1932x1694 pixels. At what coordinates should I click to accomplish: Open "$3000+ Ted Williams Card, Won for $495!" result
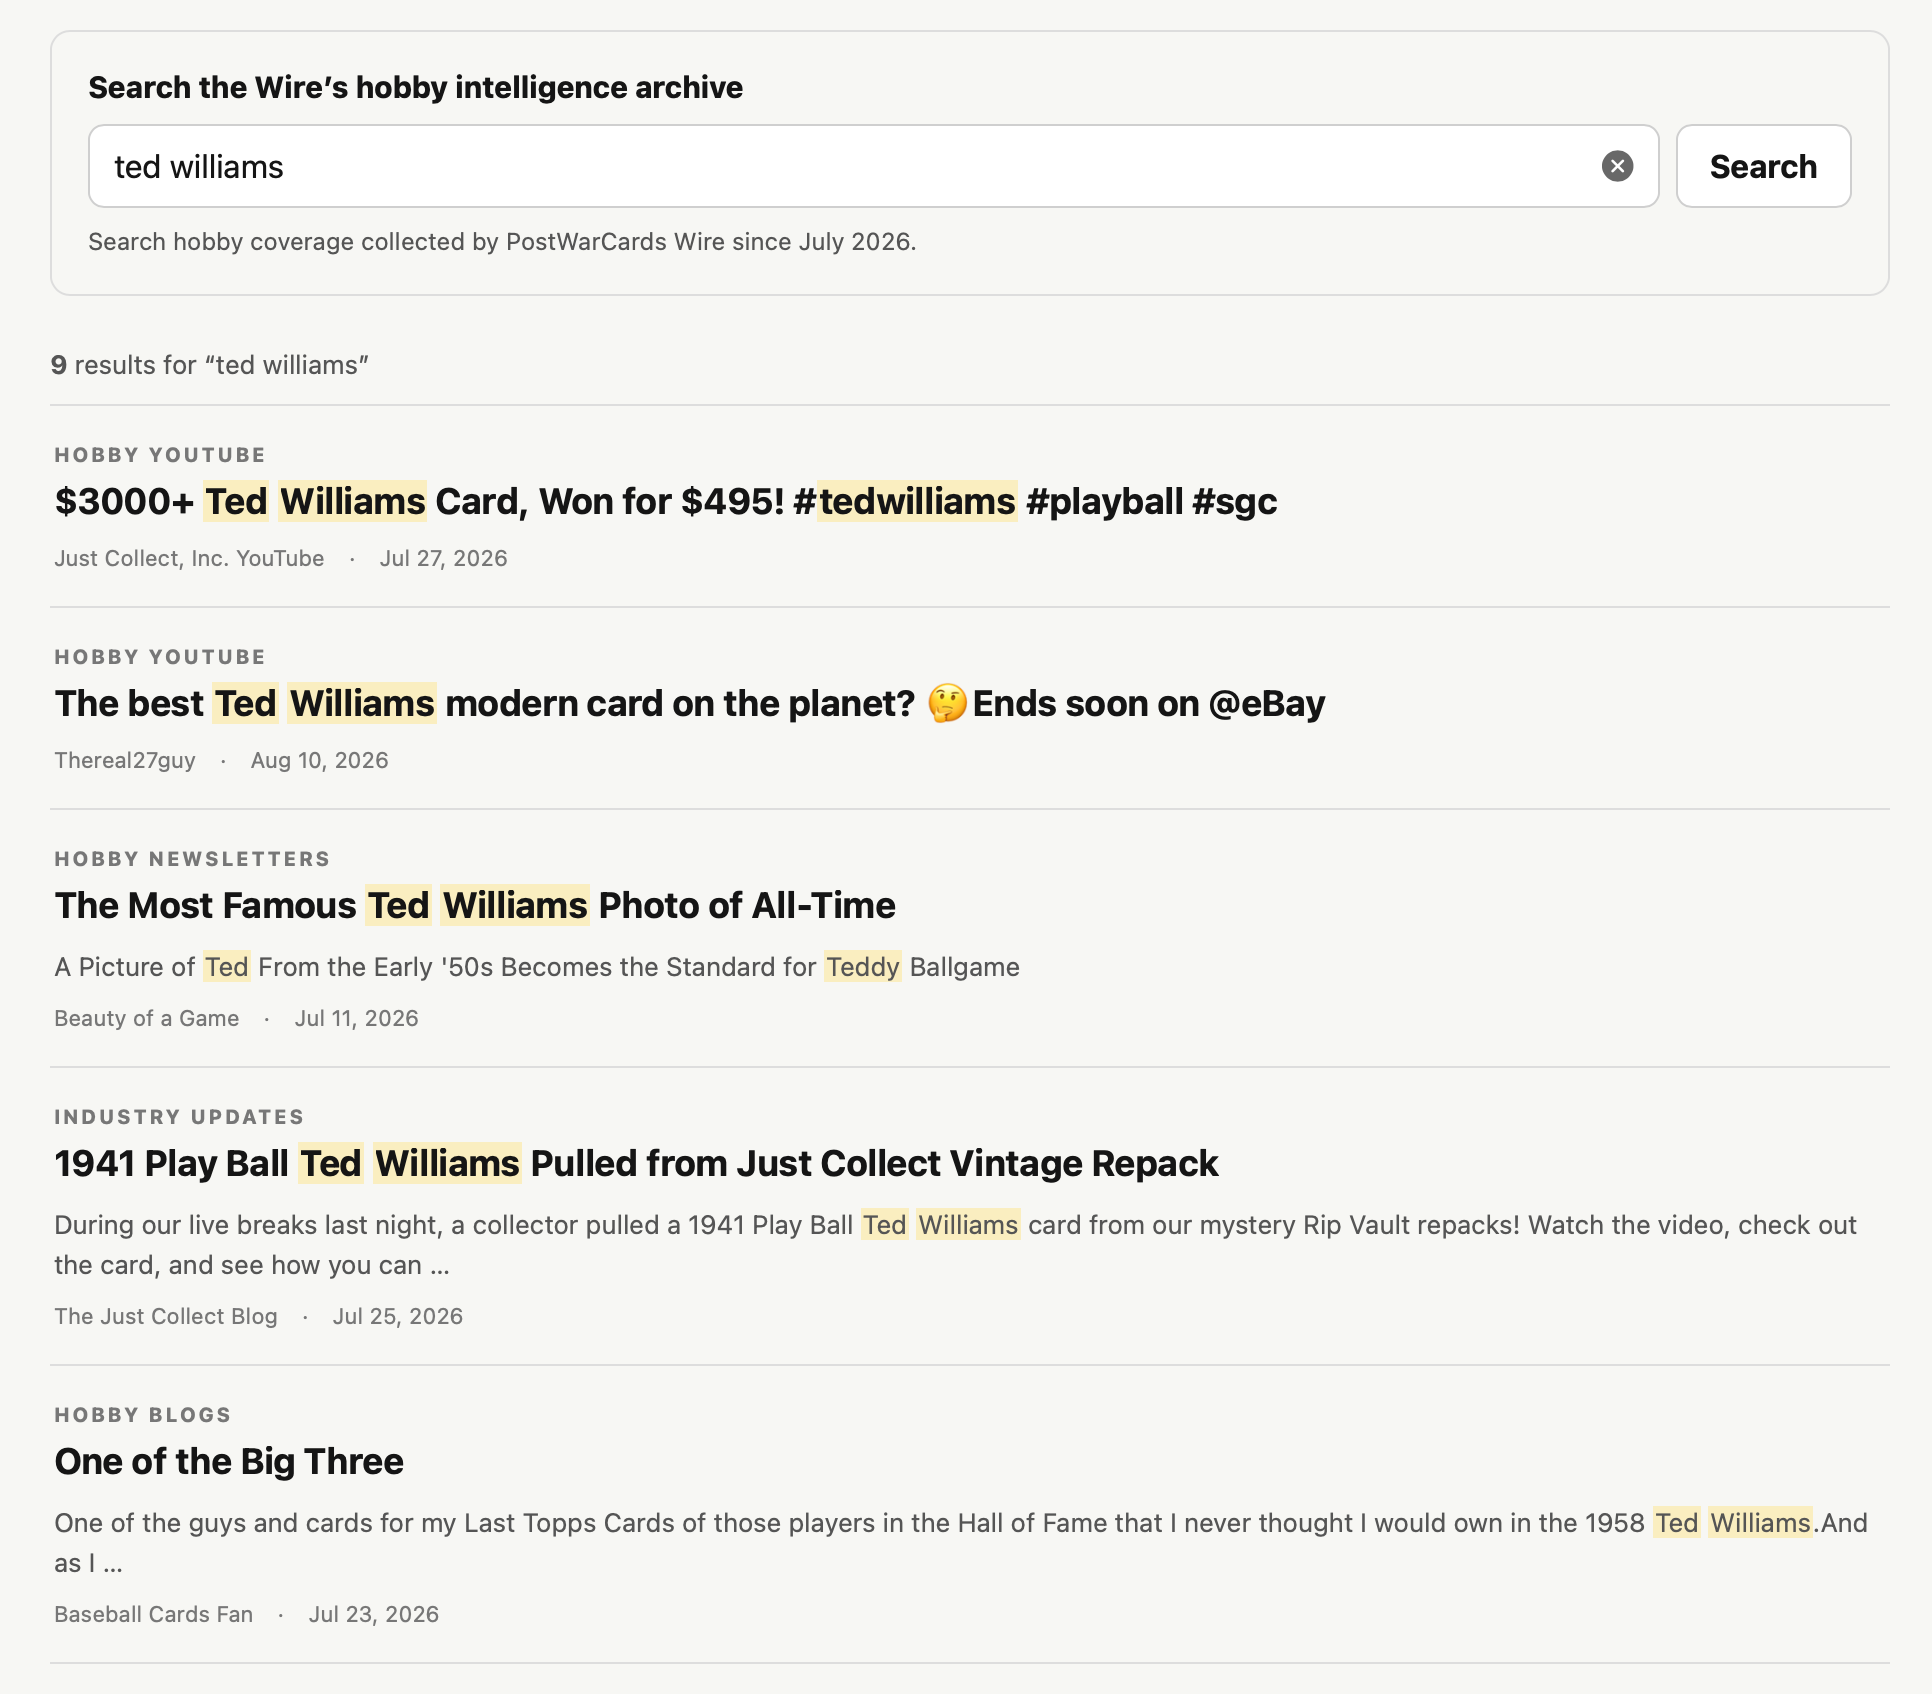click(666, 501)
